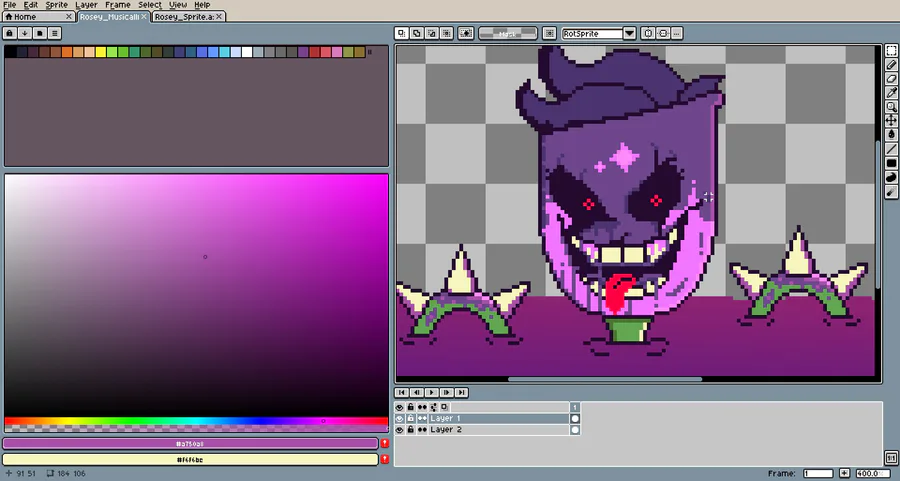Toggle visibility of Layer 1

399,418
